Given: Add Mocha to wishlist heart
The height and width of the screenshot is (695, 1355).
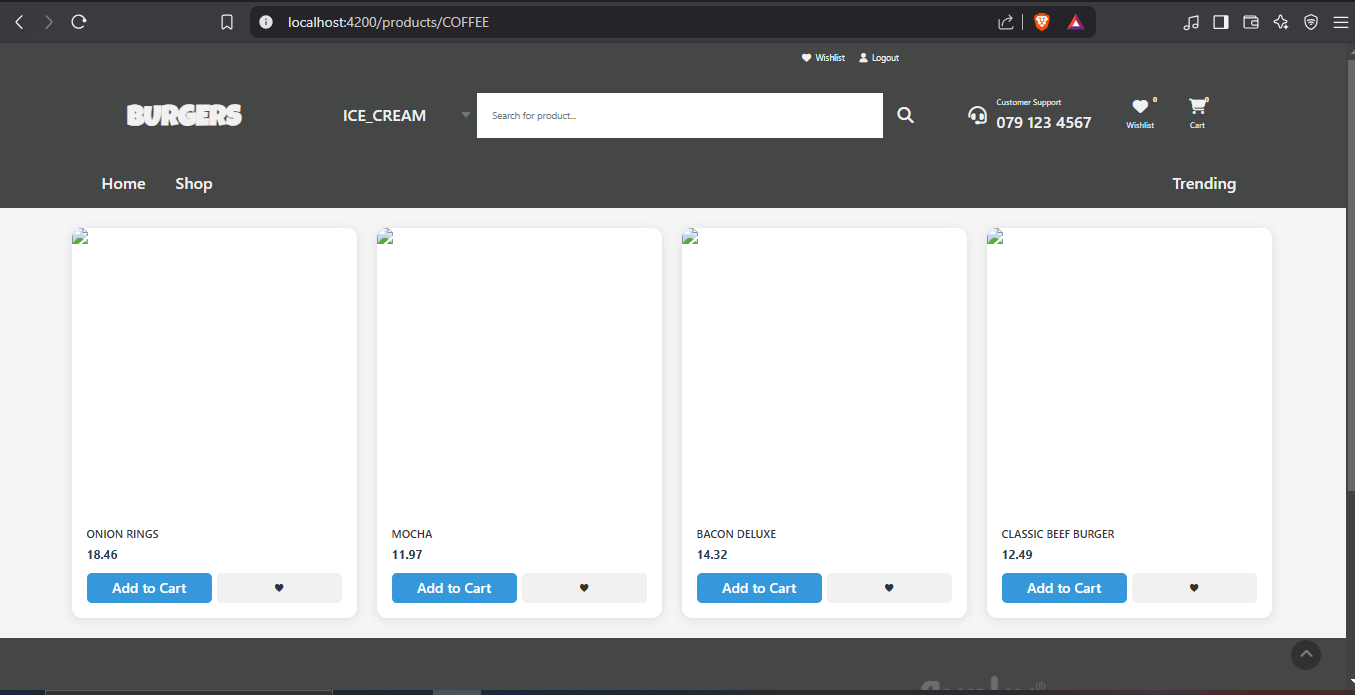Looking at the screenshot, I should pyautogui.click(x=584, y=588).
